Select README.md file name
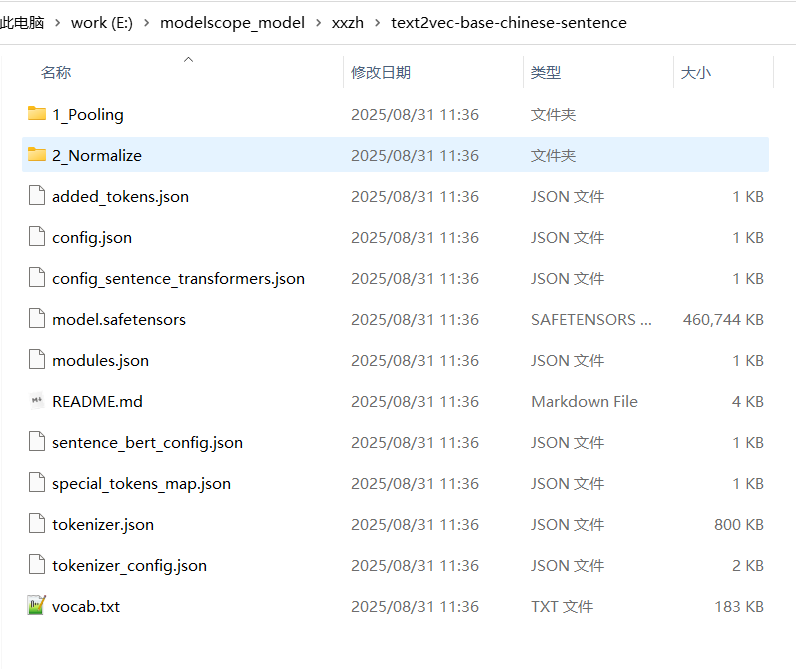796x669 pixels. [x=97, y=402]
